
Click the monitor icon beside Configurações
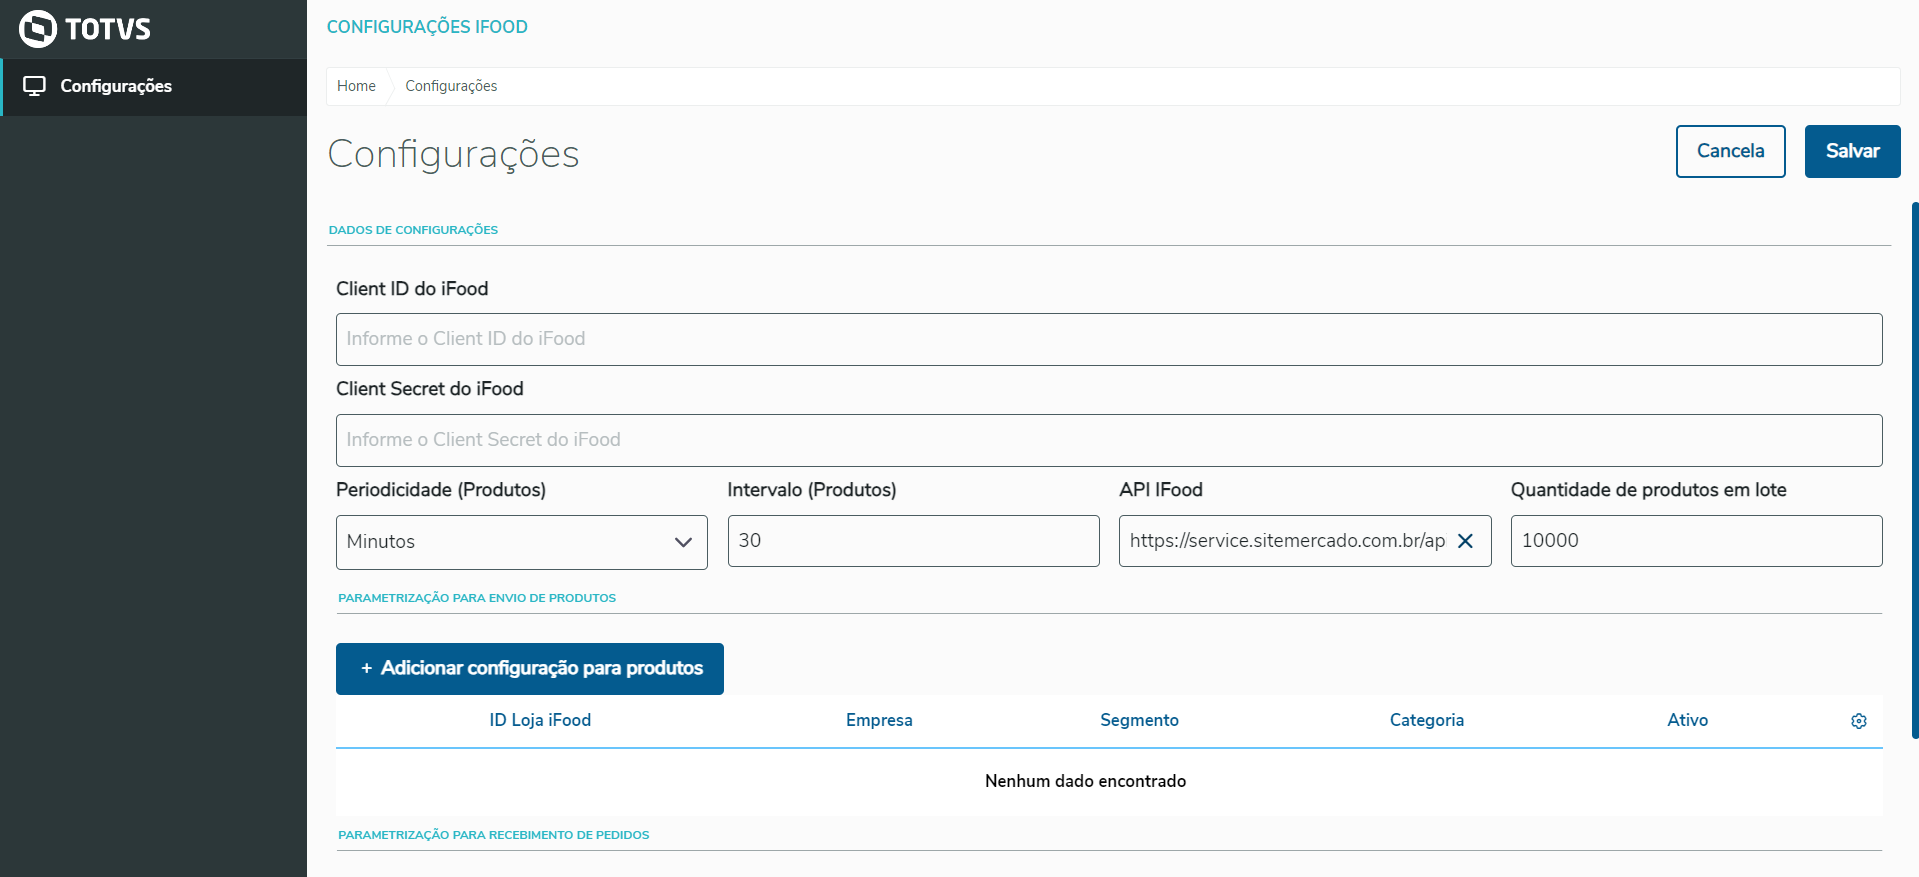pos(34,86)
